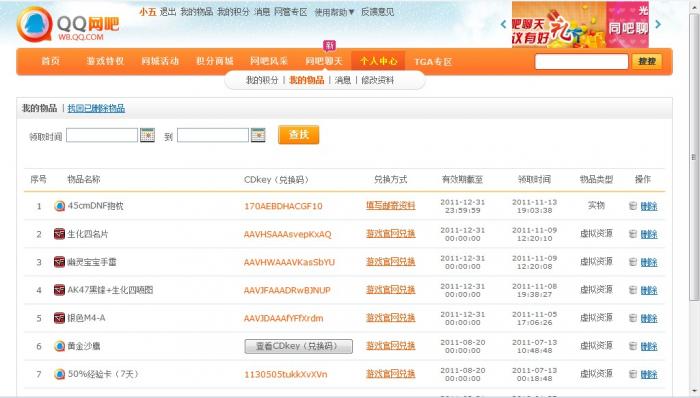Click the banner's right arrow
700x398 pixels.
point(658,24)
